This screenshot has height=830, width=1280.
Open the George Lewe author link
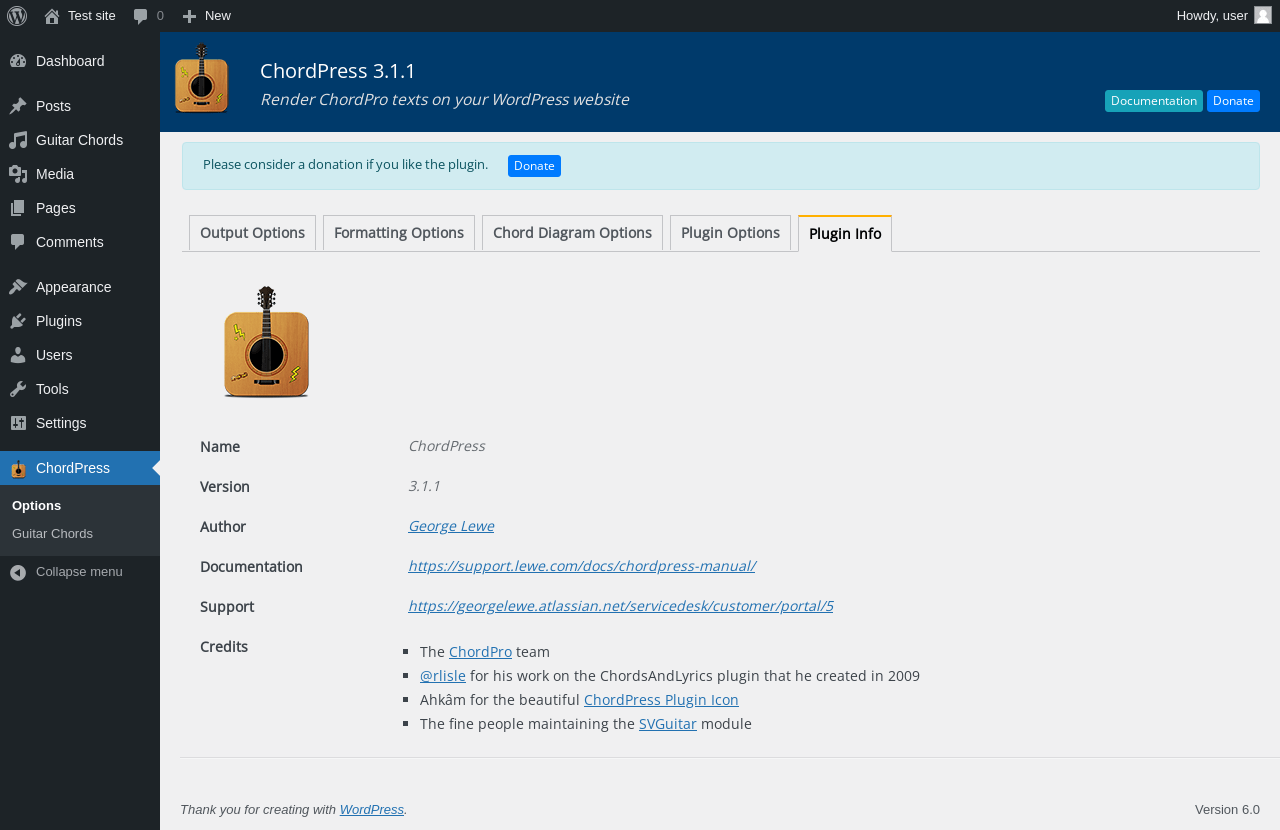(x=451, y=526)
